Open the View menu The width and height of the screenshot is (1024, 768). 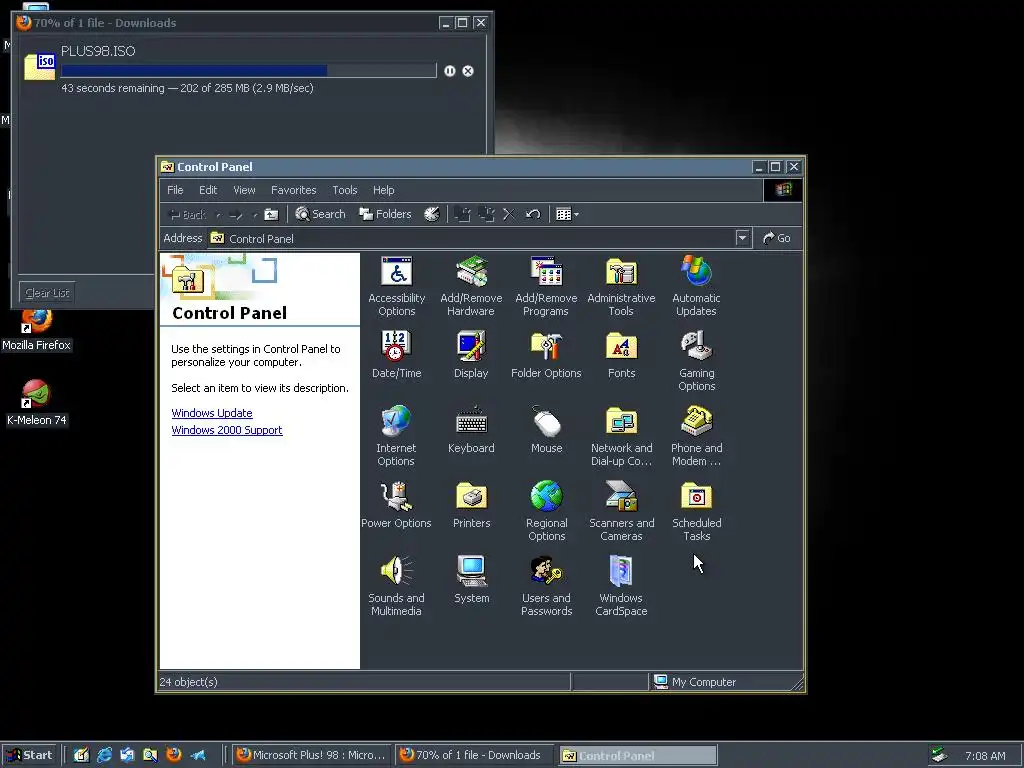pyautogui.click(x=244, y=190)
